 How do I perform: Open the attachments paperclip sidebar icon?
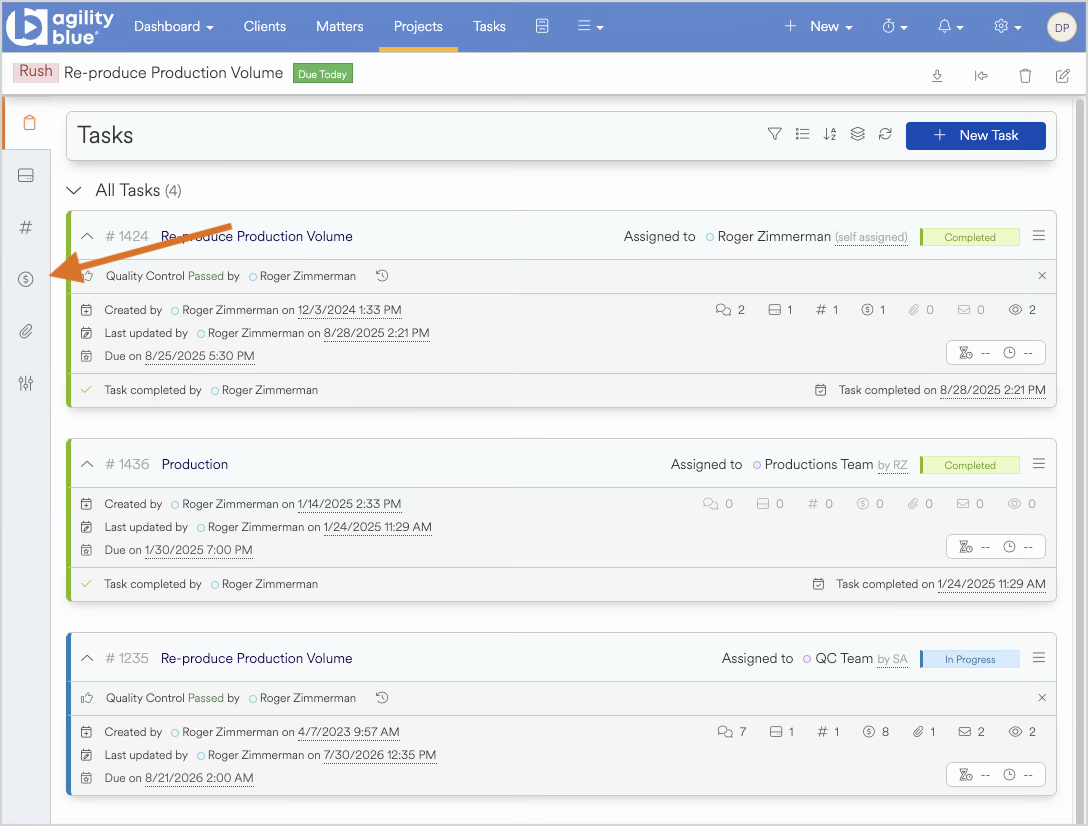pyautogui.click(x=26, y=331)
